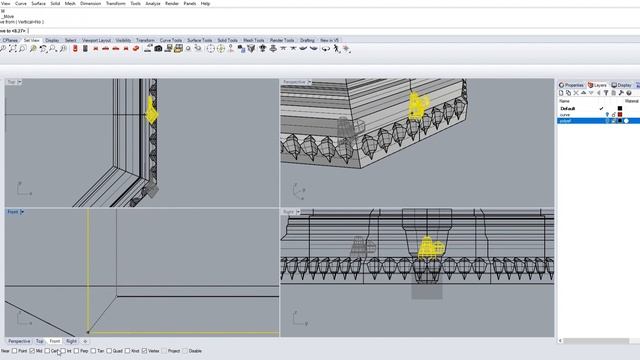The height and width of the screenshot is (360, 640).
Task: Switch to the Mesh Tools toolbar tab
Action: pyautogui.click(x=253, y=40)
